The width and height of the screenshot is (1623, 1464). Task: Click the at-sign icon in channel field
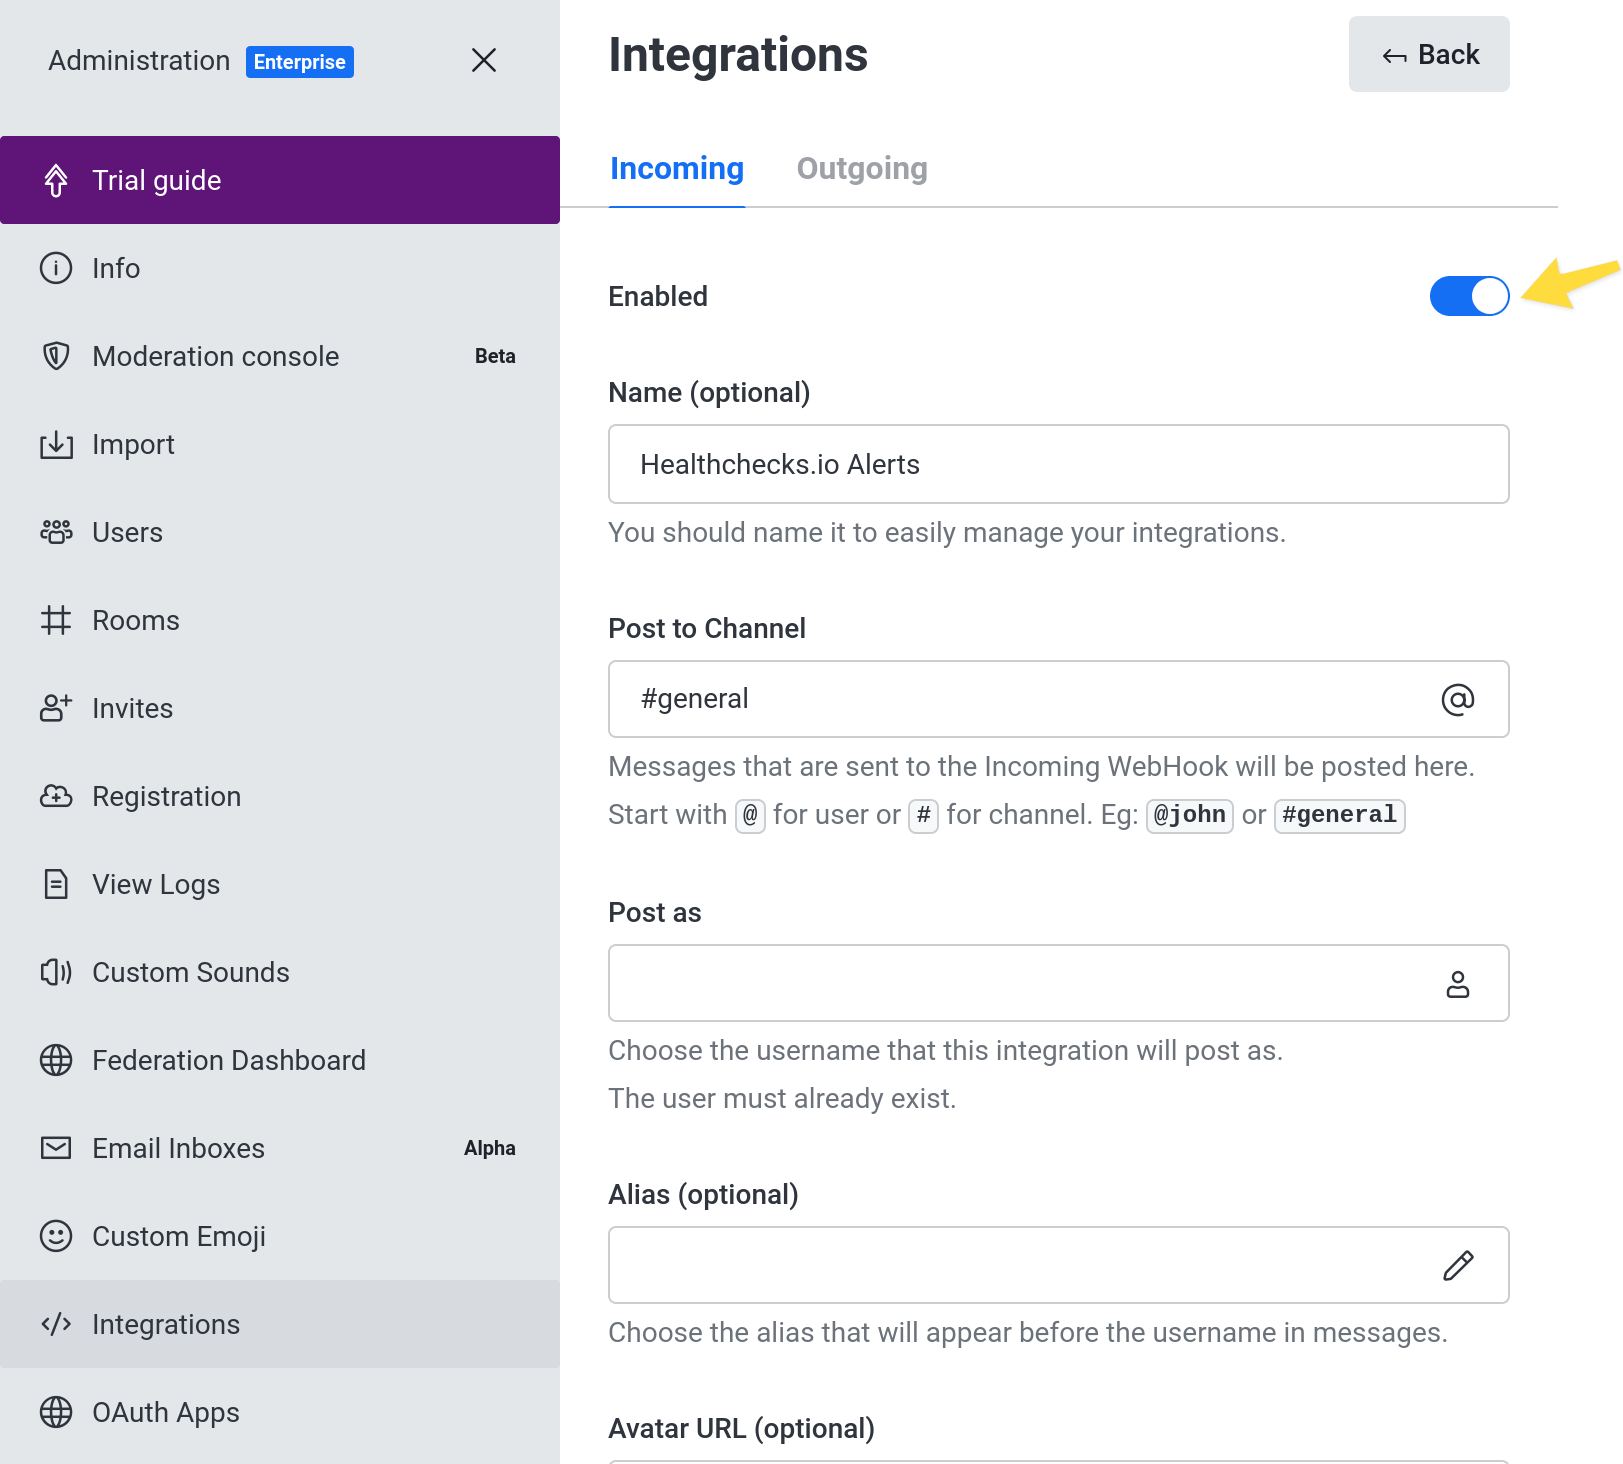[x=1458, y=699]
